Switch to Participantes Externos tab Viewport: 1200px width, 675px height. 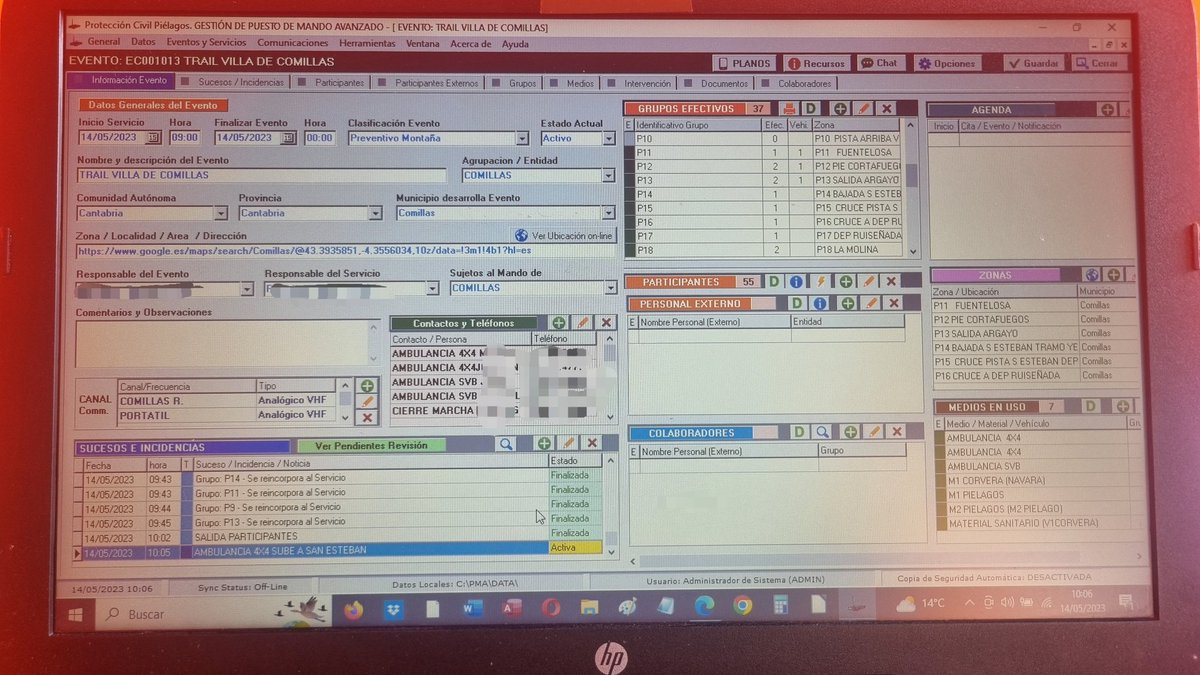[x=430, y=83]
